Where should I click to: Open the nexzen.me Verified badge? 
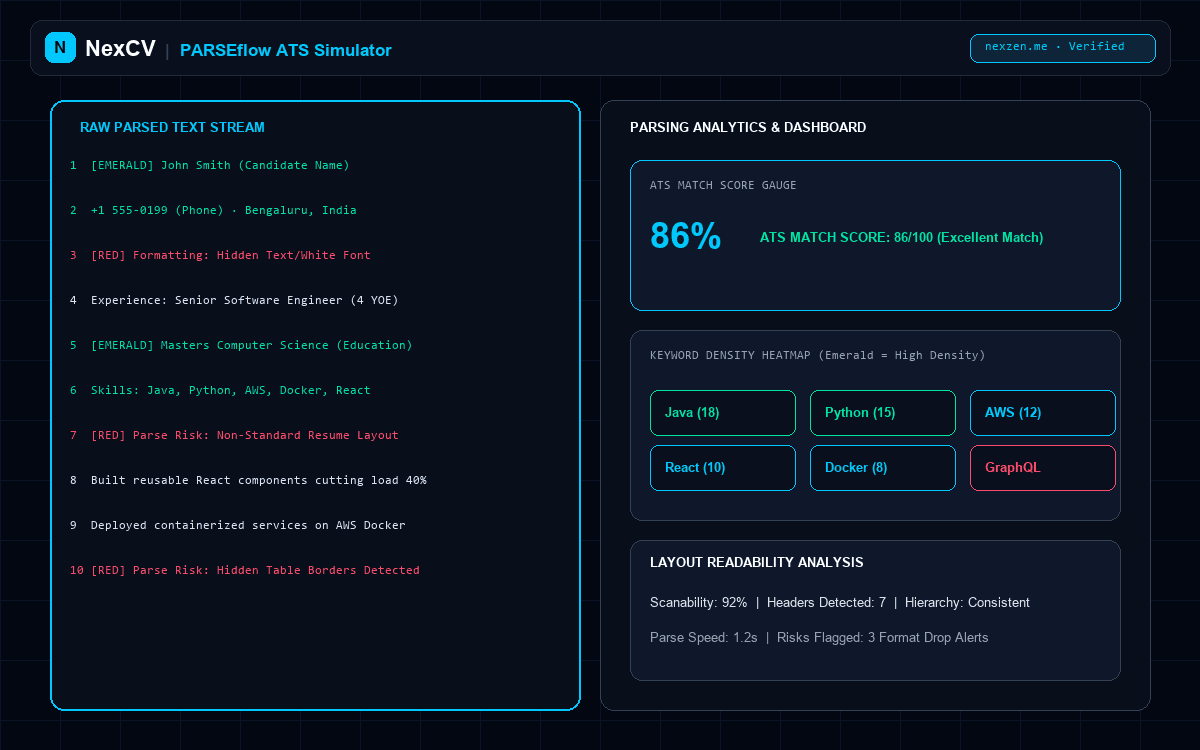coord(1063,48)
